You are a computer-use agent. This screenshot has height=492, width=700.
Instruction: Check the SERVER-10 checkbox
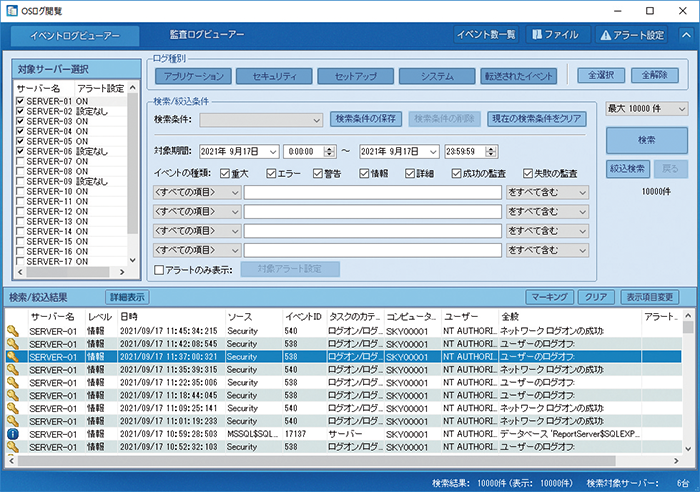tap(20, 191)
